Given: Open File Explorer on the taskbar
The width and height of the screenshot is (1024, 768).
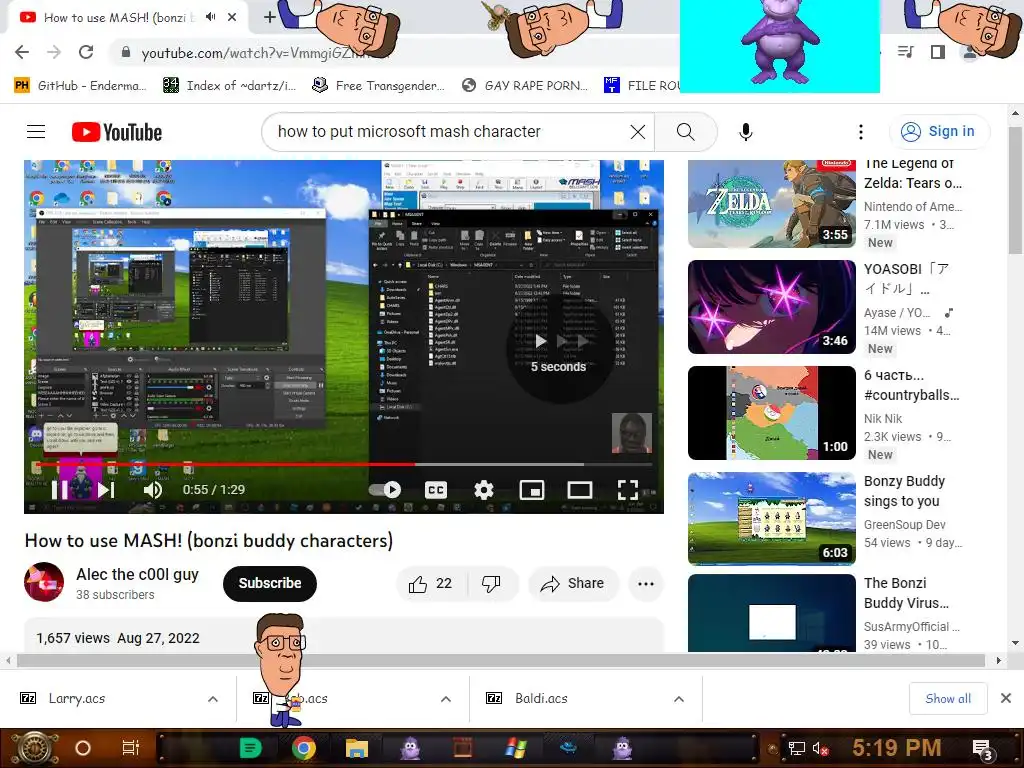Looking at the screenshot, I should pyautogui.click(x=357, y=748).
